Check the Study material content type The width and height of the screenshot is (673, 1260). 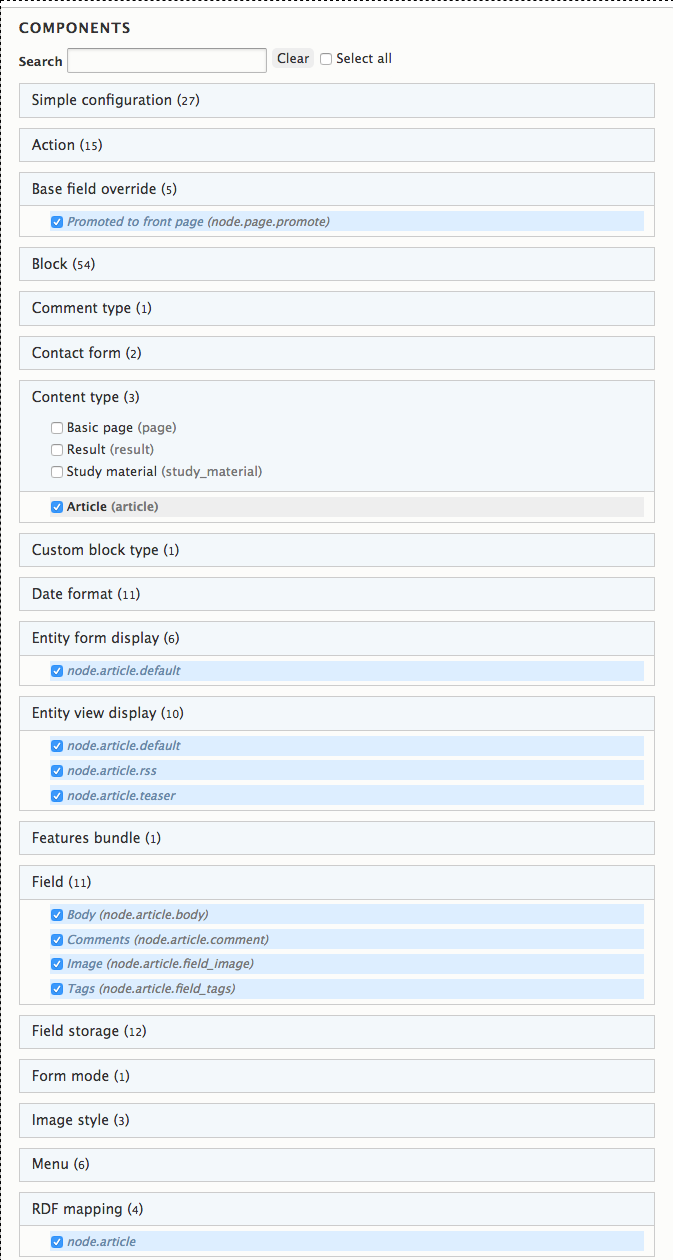coord(57,472)
